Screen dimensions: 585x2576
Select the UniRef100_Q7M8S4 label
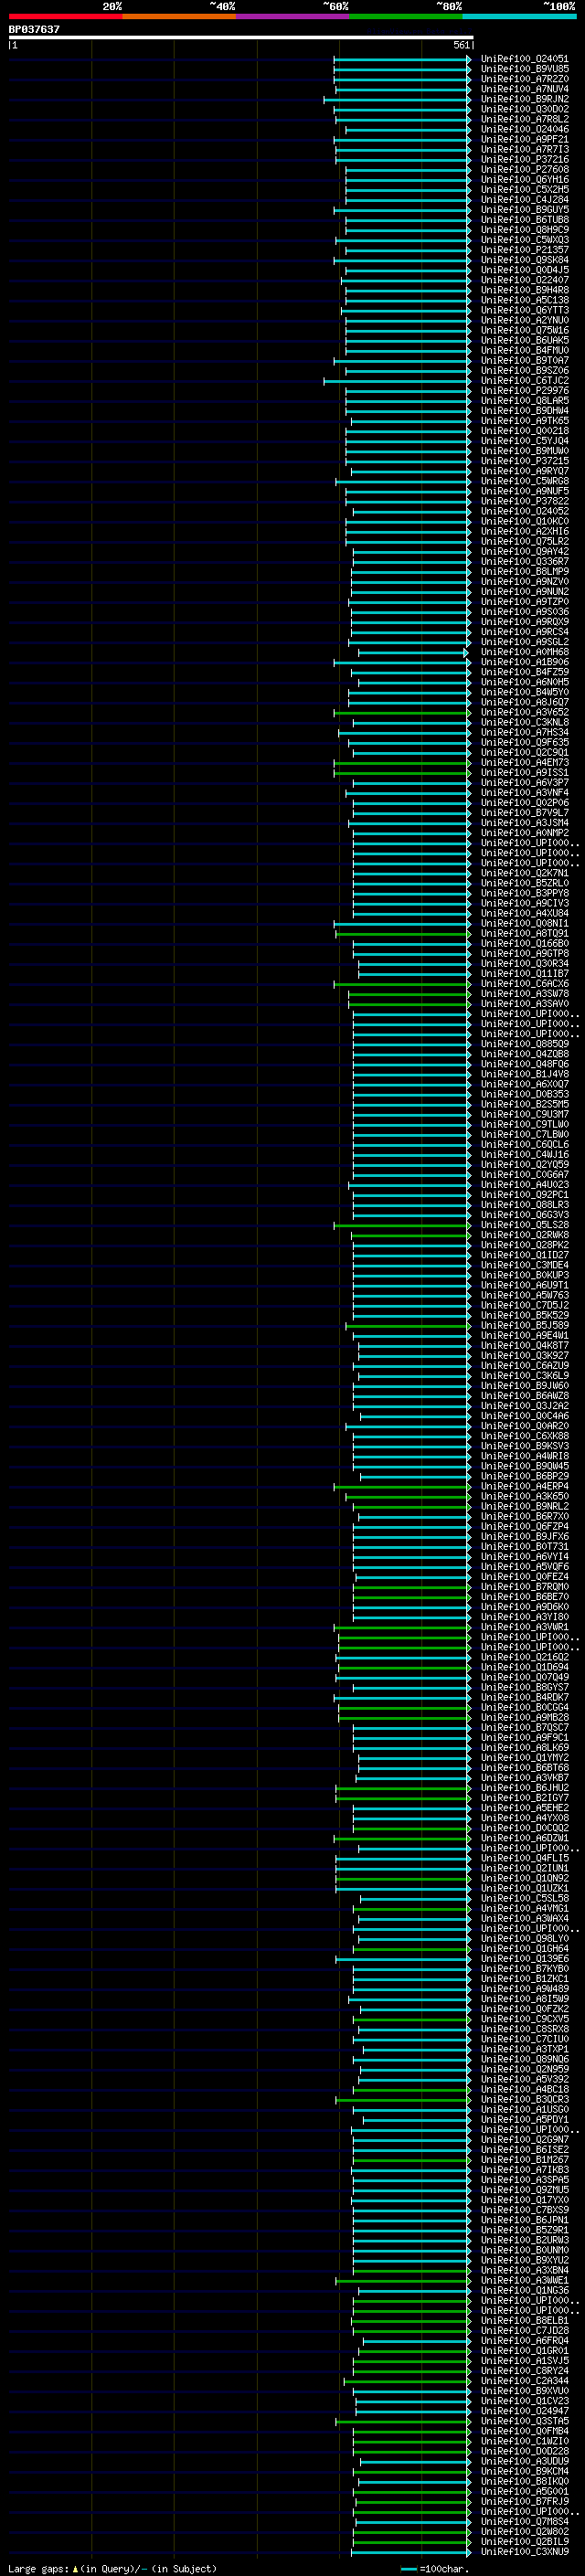pos(525,2522)
